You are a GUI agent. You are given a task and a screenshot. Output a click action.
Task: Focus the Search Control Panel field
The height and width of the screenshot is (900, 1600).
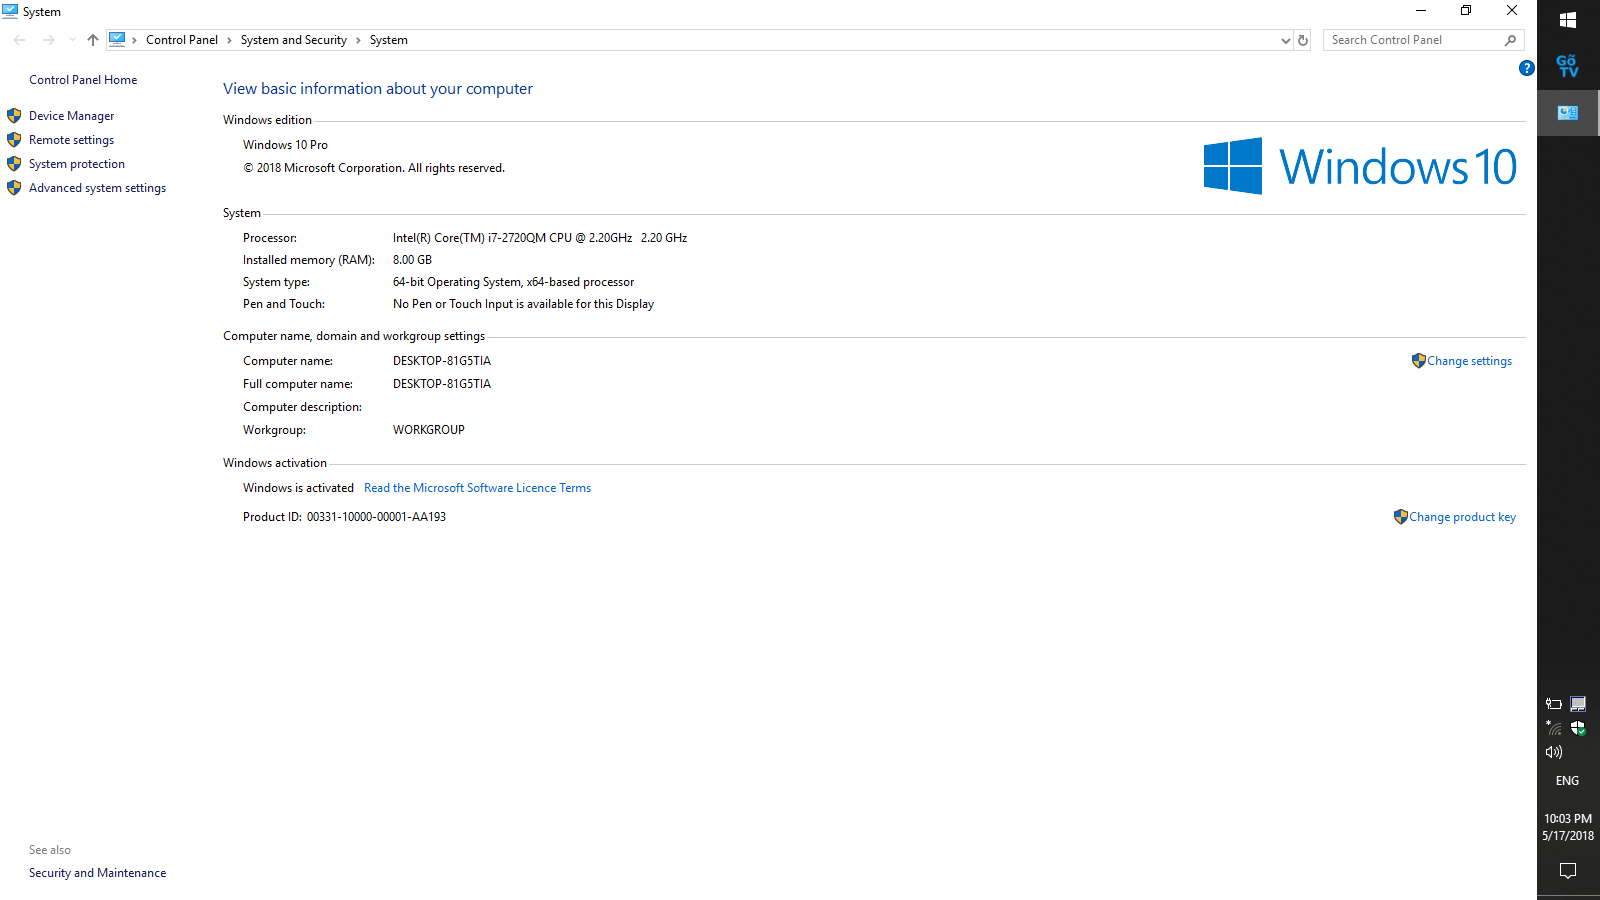click(x=1410, y=40)
